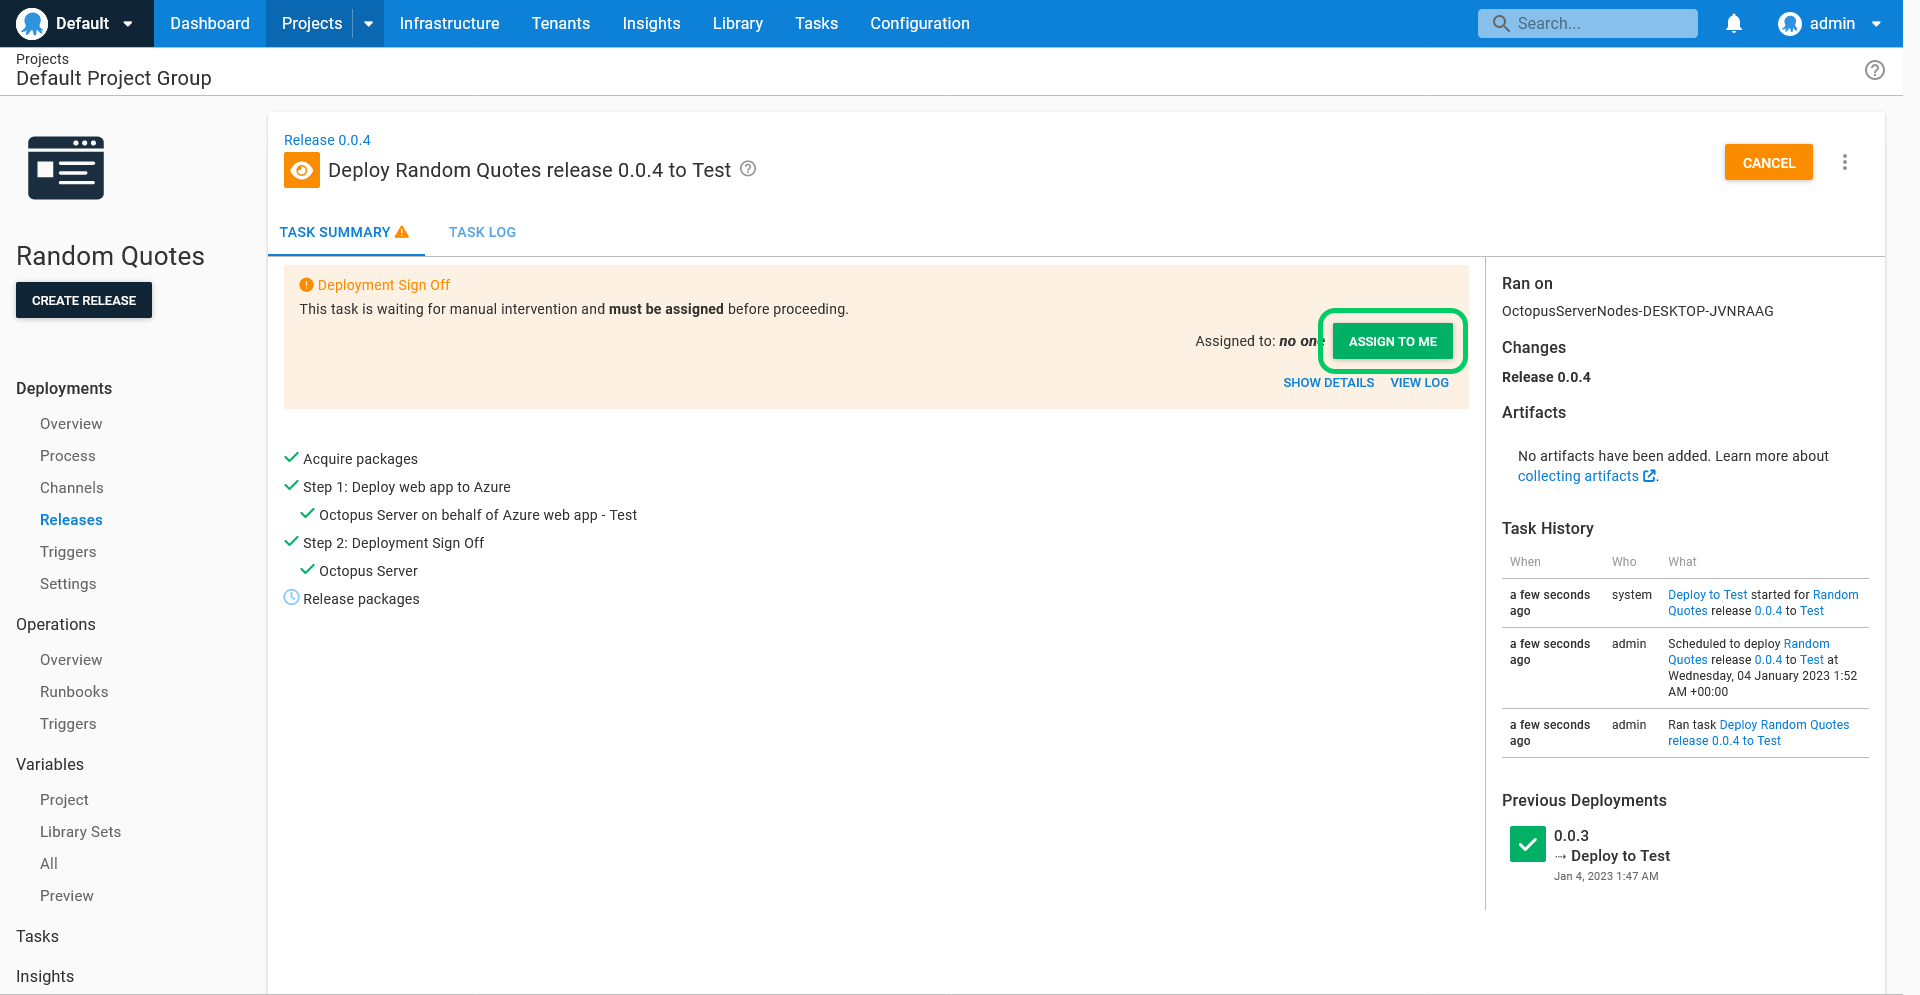Go to Dashboard in top navigation
This screenshot has height=995, width=1920.
[x=210, y=23]
